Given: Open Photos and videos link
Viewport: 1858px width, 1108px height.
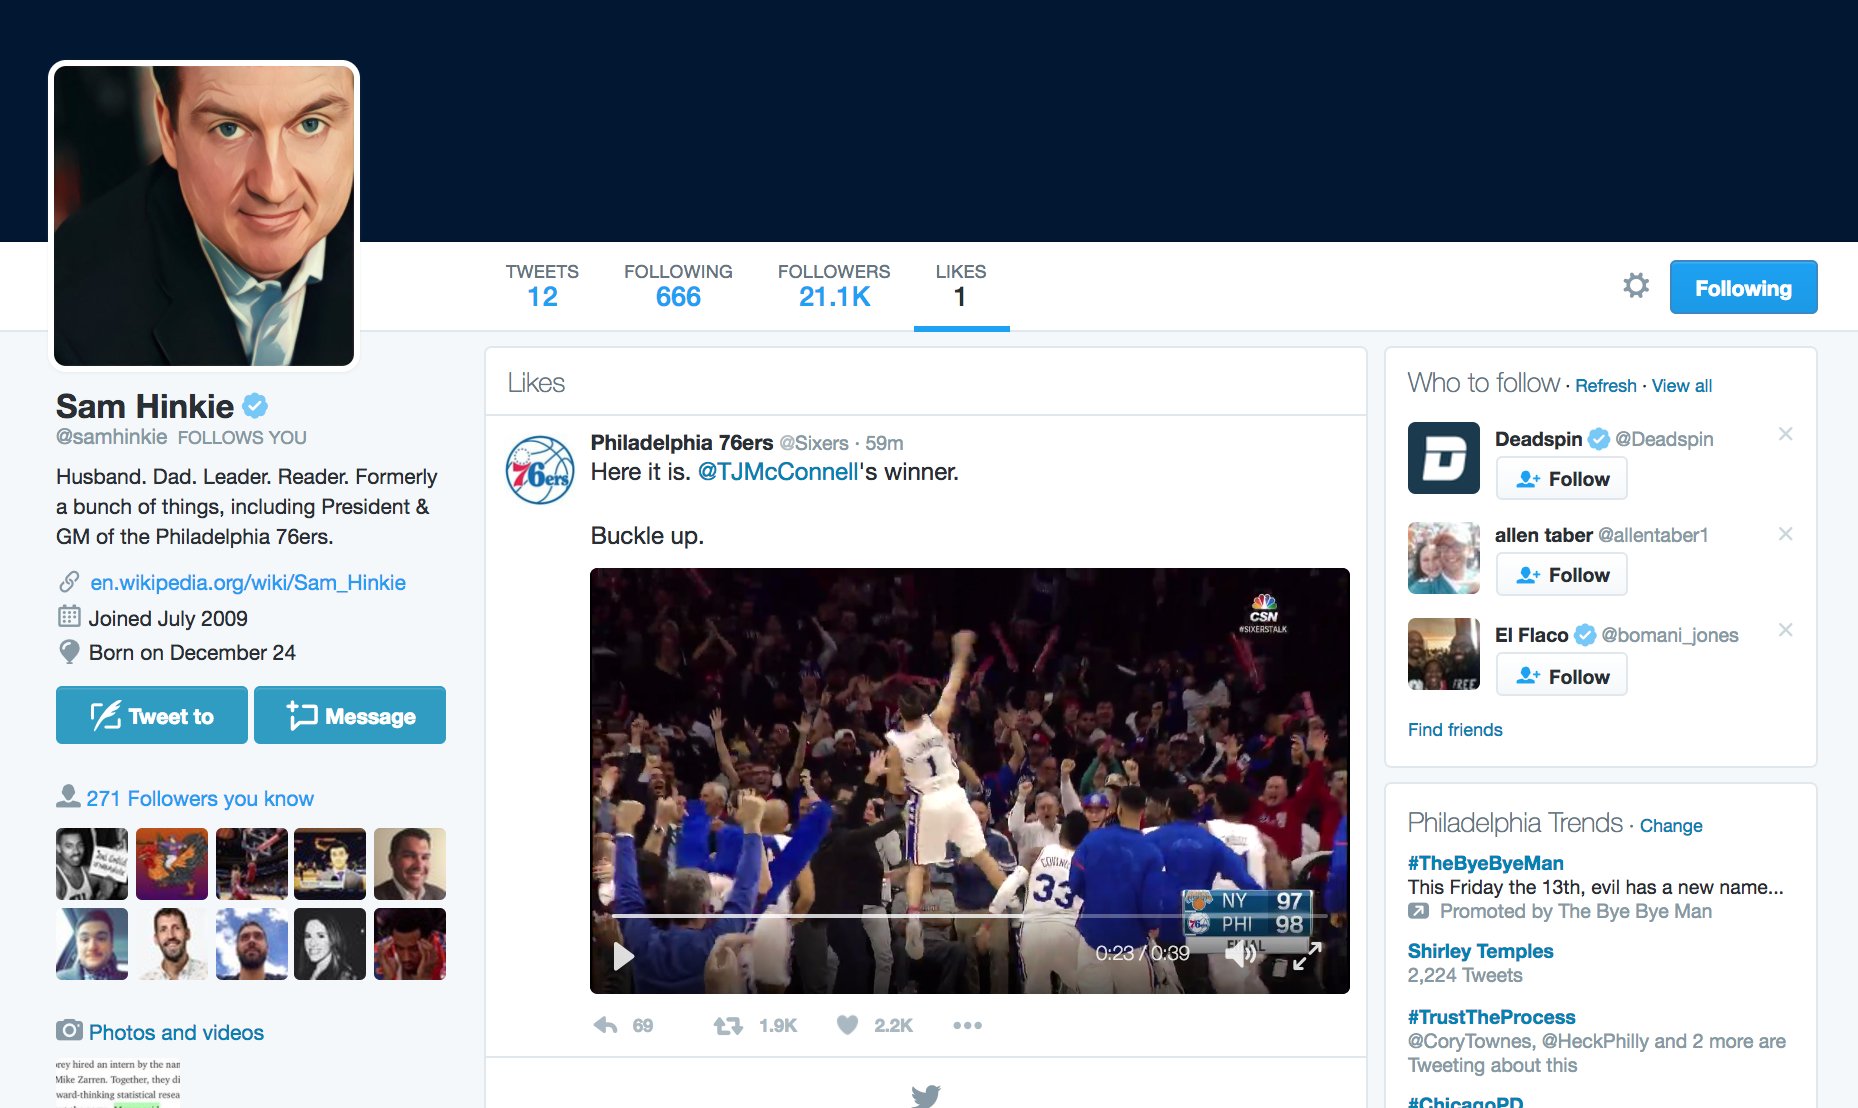Looking at the screenshot, I should click(x=176, y=1032).
